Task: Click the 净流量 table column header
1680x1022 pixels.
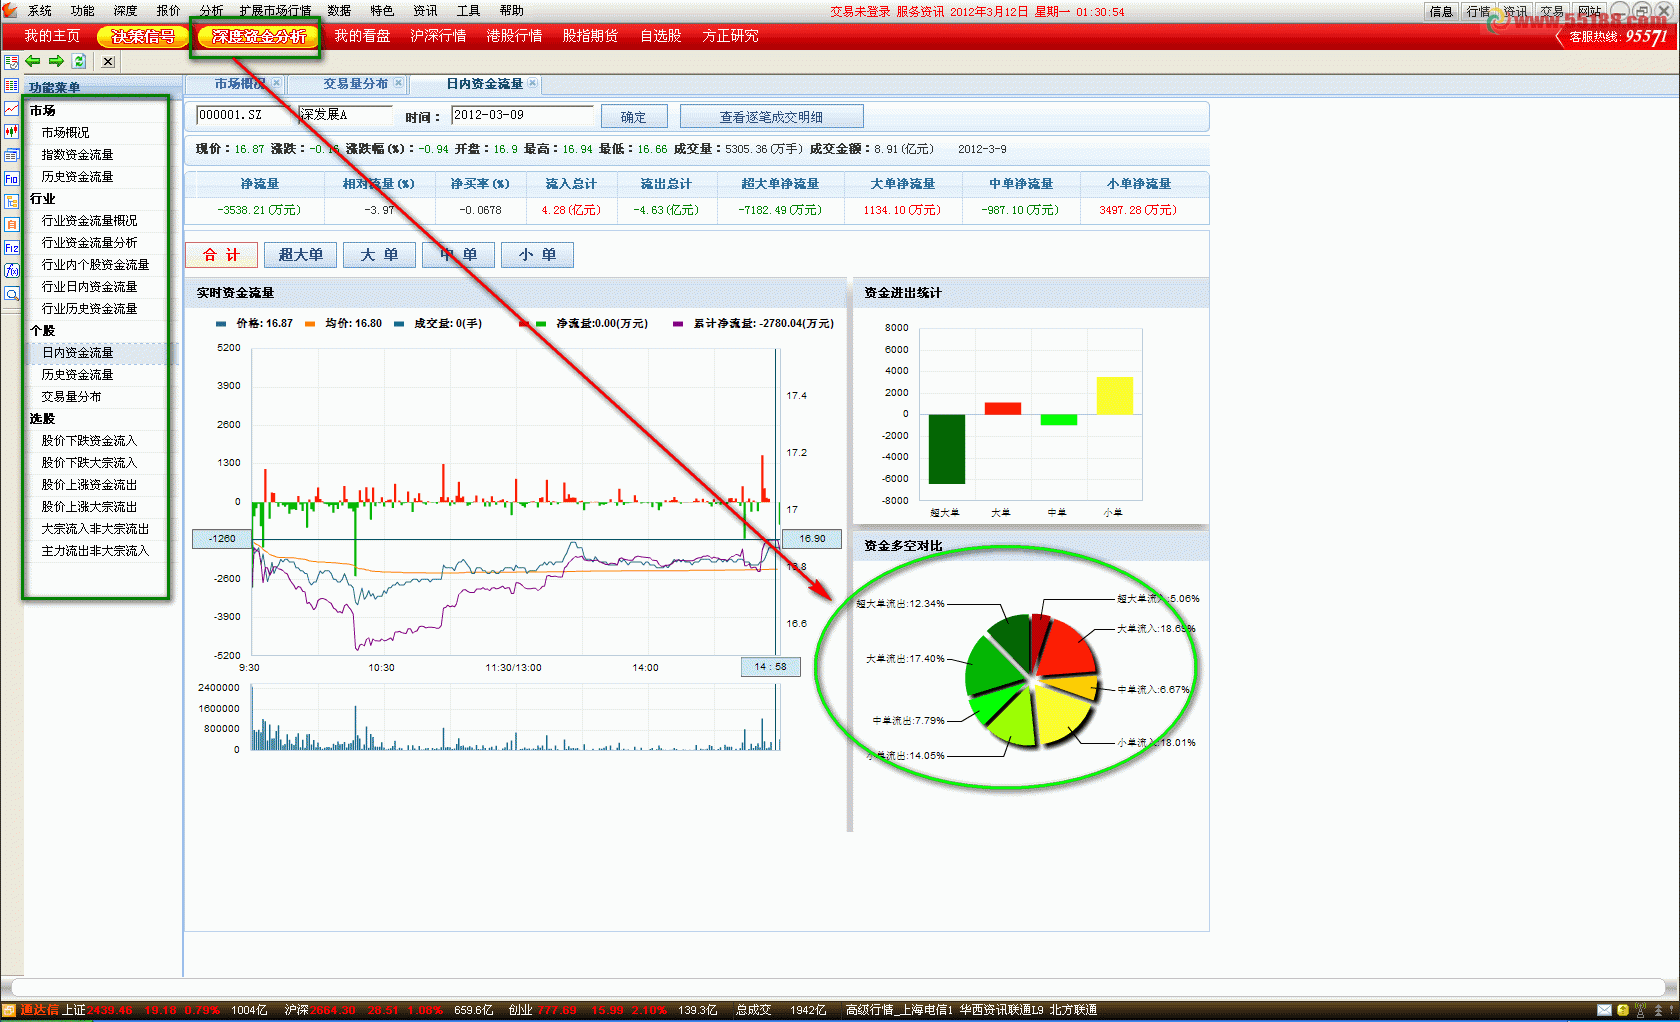Action: (x=259, y=184)
